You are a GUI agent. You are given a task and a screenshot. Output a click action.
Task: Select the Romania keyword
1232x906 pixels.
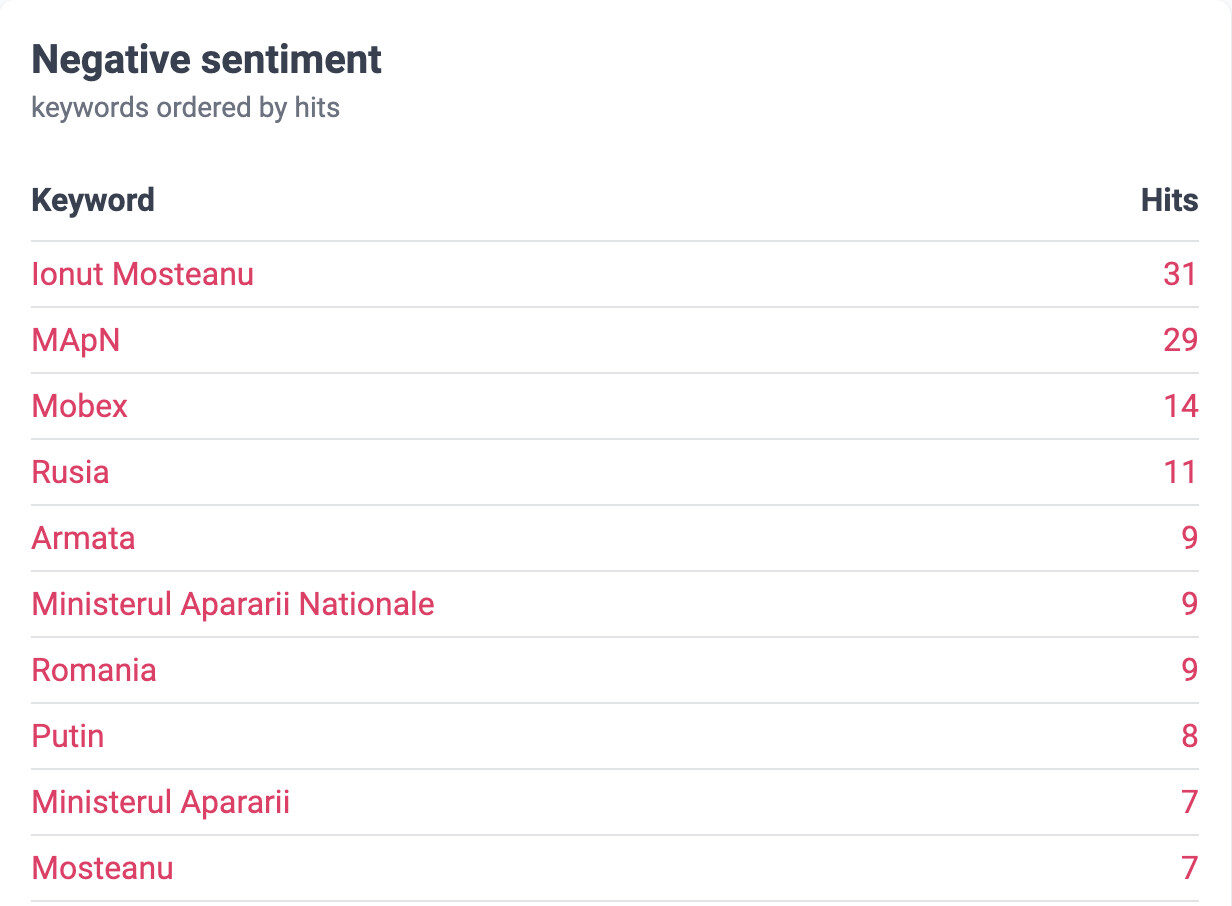(x=94, y=670)
